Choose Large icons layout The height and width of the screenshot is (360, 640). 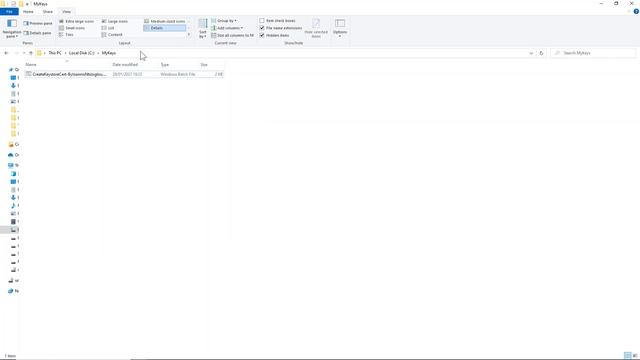tap(115, 21)
